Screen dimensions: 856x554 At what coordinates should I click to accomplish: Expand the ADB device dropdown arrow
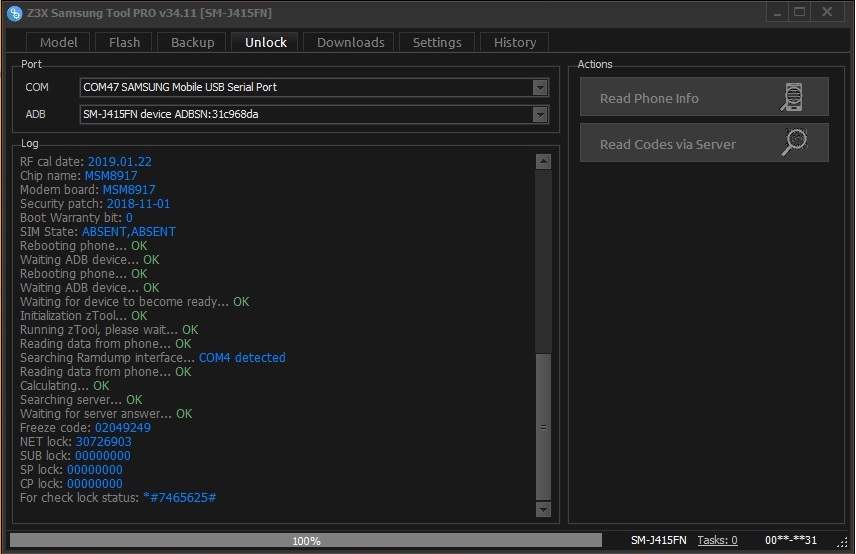tap(540, 115)
